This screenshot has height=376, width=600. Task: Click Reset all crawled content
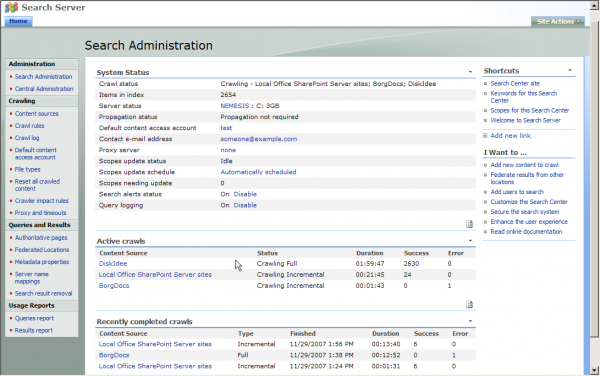tap(37, 185)
